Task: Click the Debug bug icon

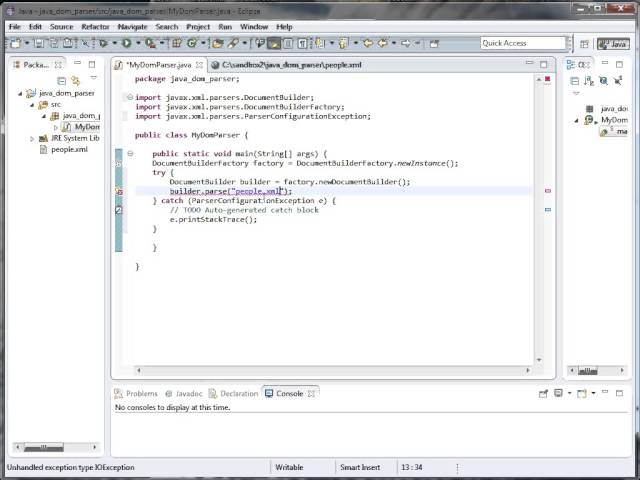Action: click(x=103, y=43)
